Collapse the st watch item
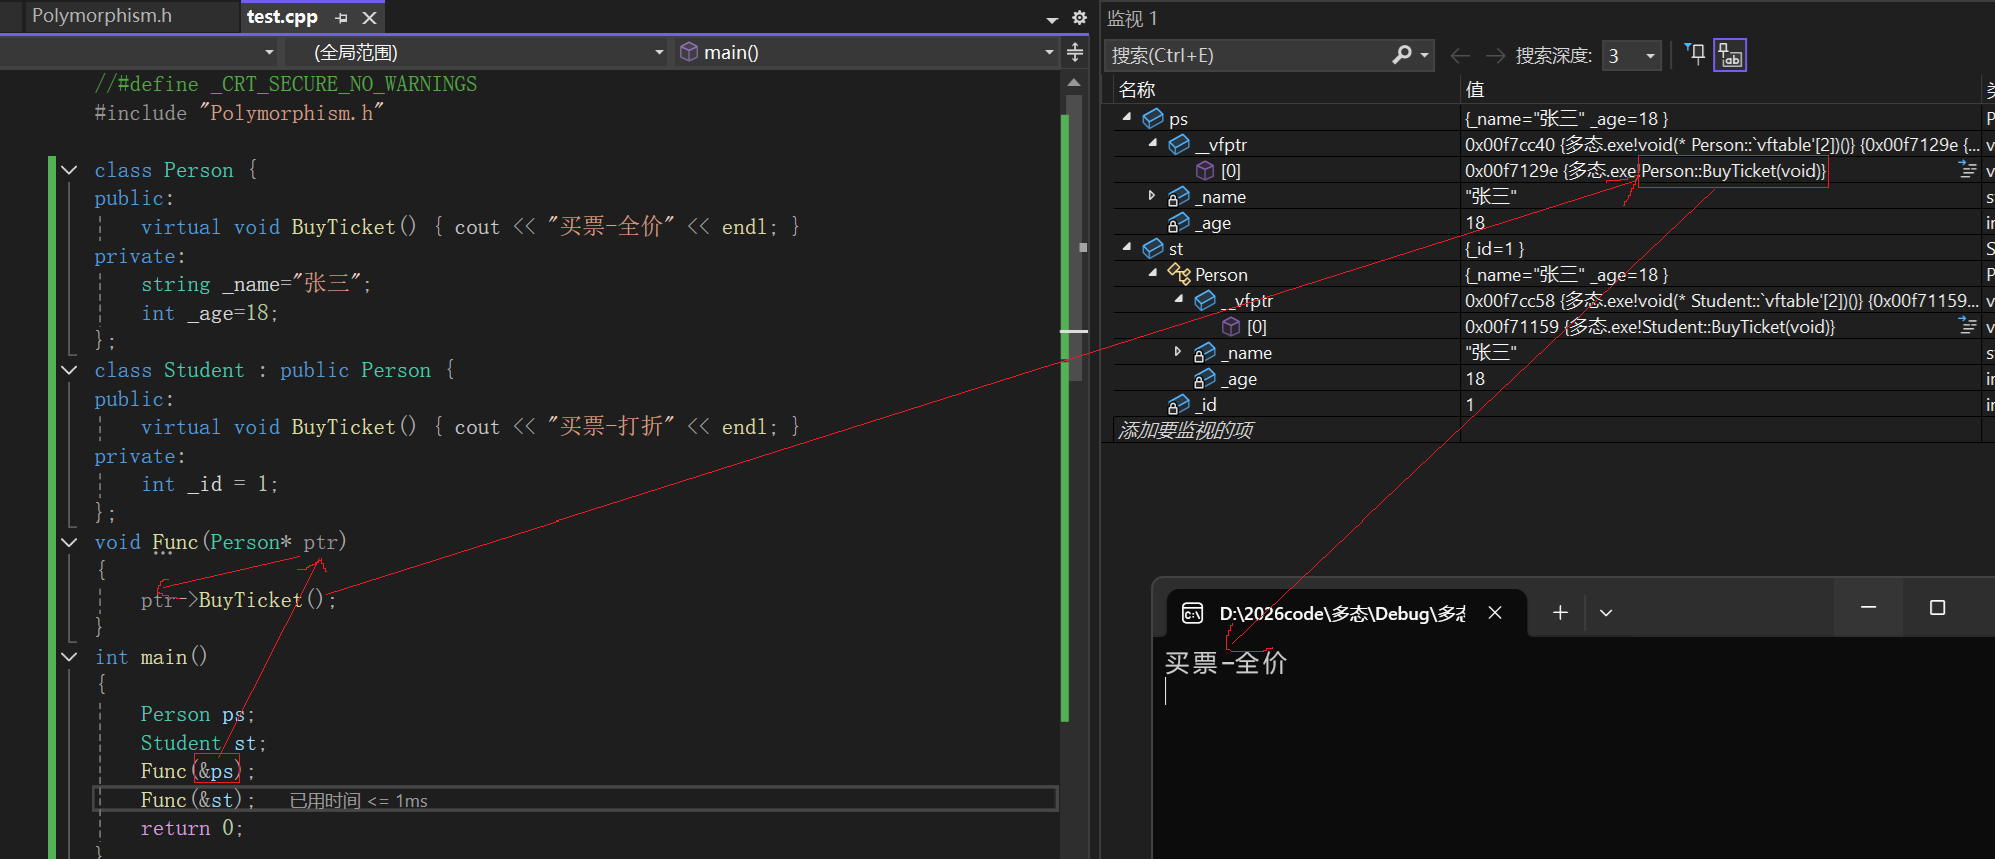 pyautogui.click(x=1127, y=247)
